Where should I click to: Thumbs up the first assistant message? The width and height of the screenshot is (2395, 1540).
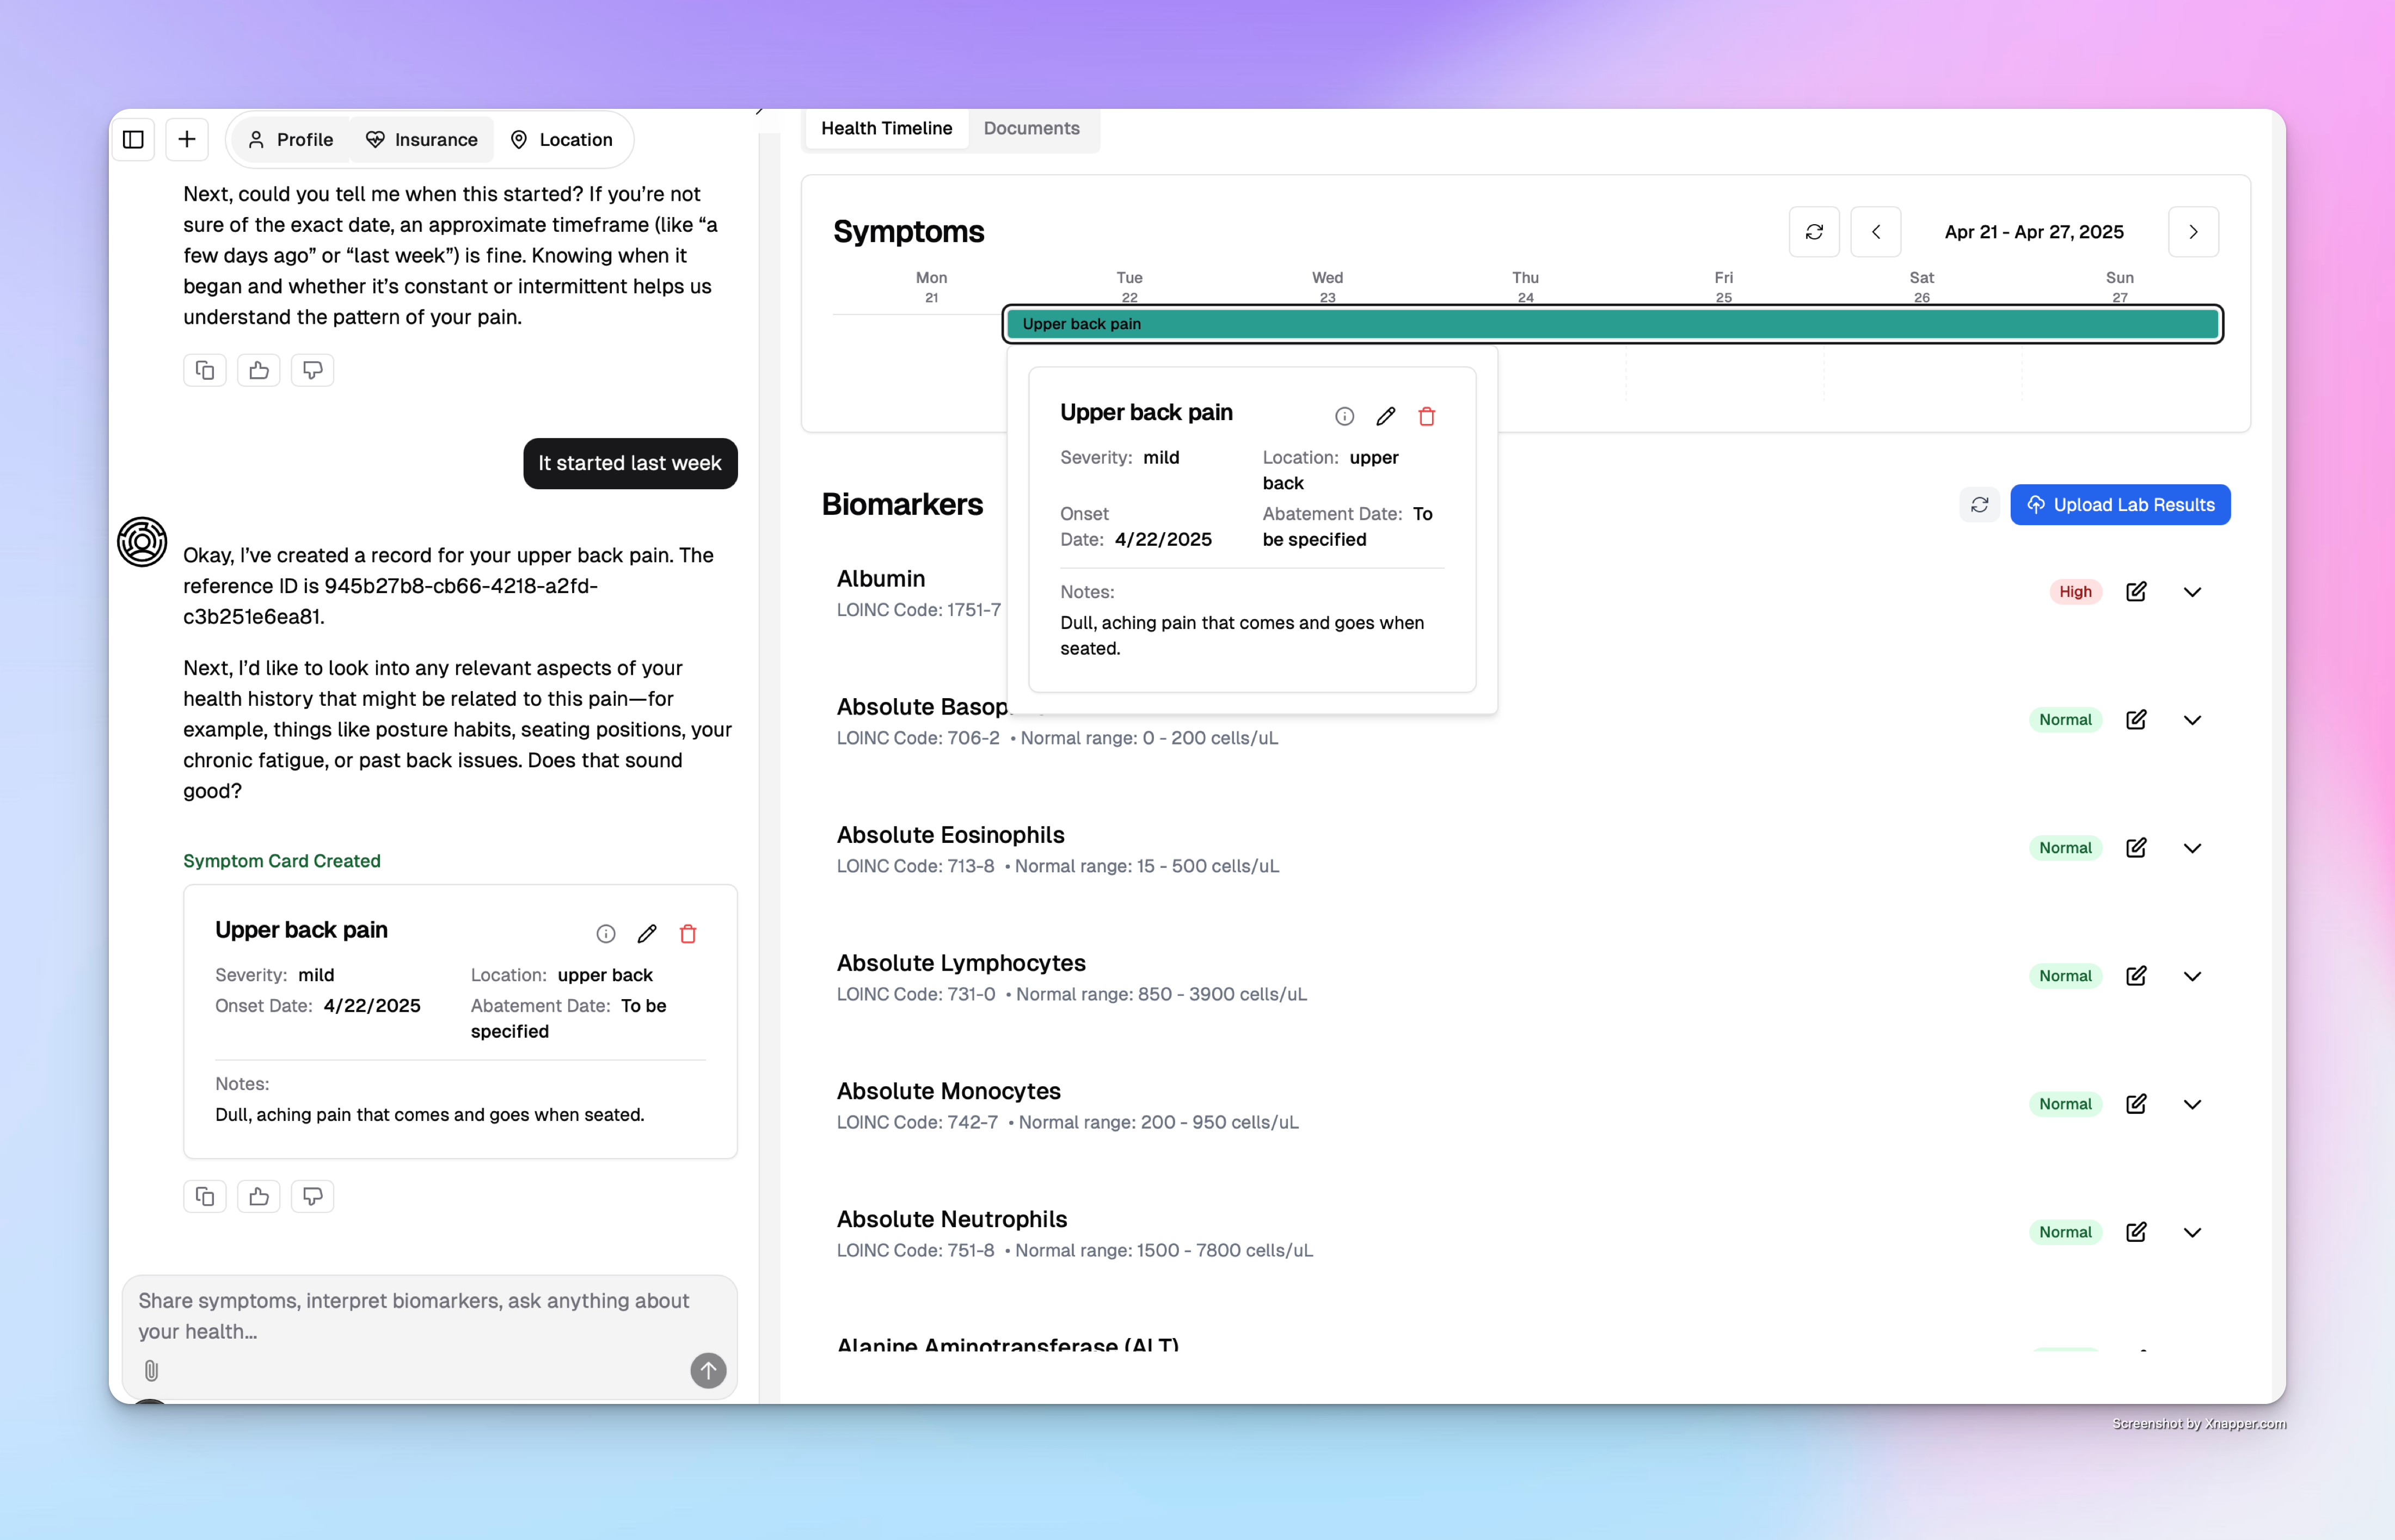pyautogui.click(x=259, y=370)
